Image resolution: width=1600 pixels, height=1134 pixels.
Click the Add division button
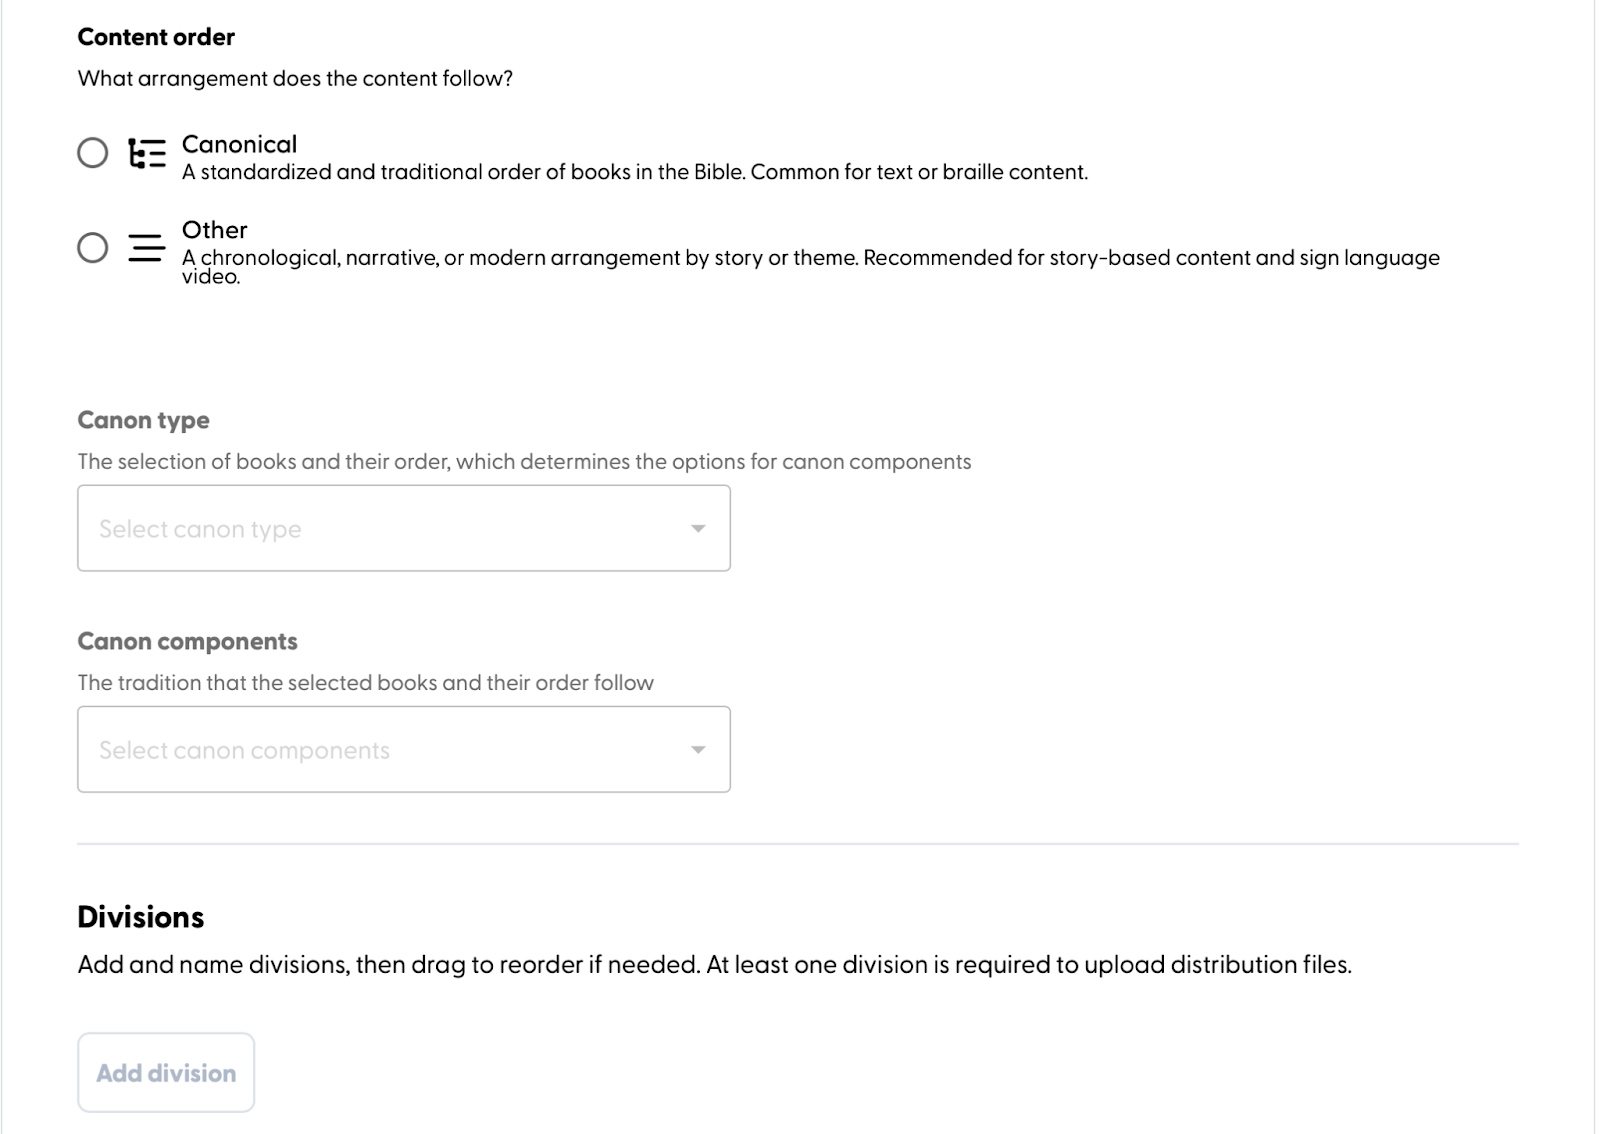click(x=166, y=1072)
